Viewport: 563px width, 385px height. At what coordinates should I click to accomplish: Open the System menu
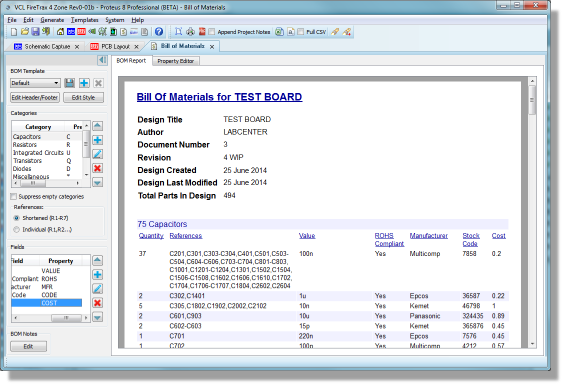pyautogui.click(x=115, y=20)
